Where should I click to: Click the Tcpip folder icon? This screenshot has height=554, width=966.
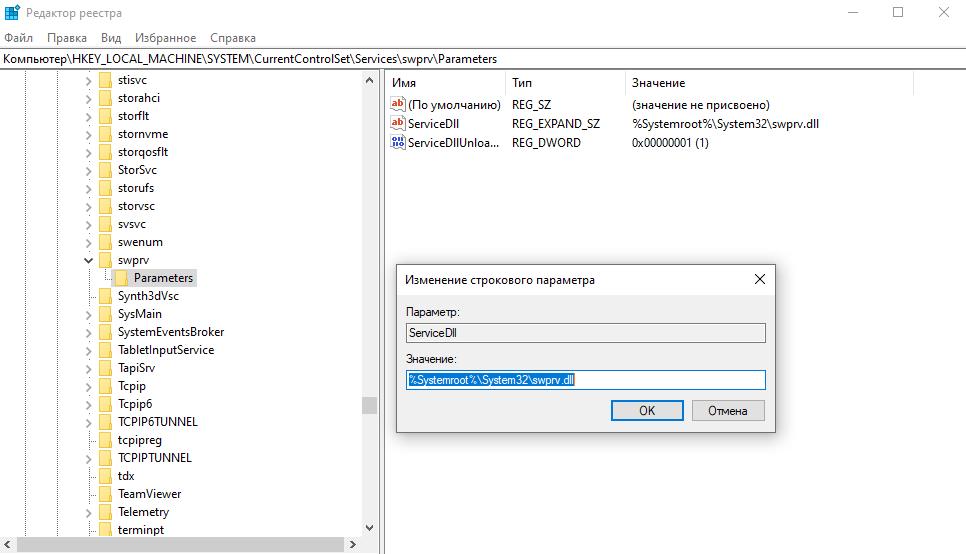pos(105,386)
